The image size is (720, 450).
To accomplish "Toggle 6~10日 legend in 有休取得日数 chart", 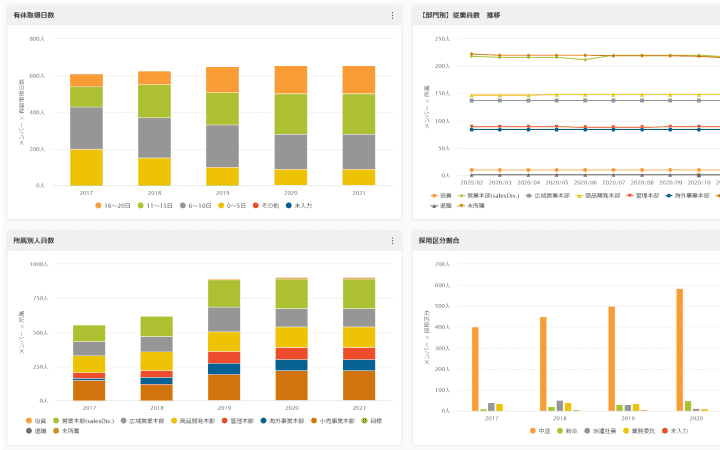I will click(195, 206).
